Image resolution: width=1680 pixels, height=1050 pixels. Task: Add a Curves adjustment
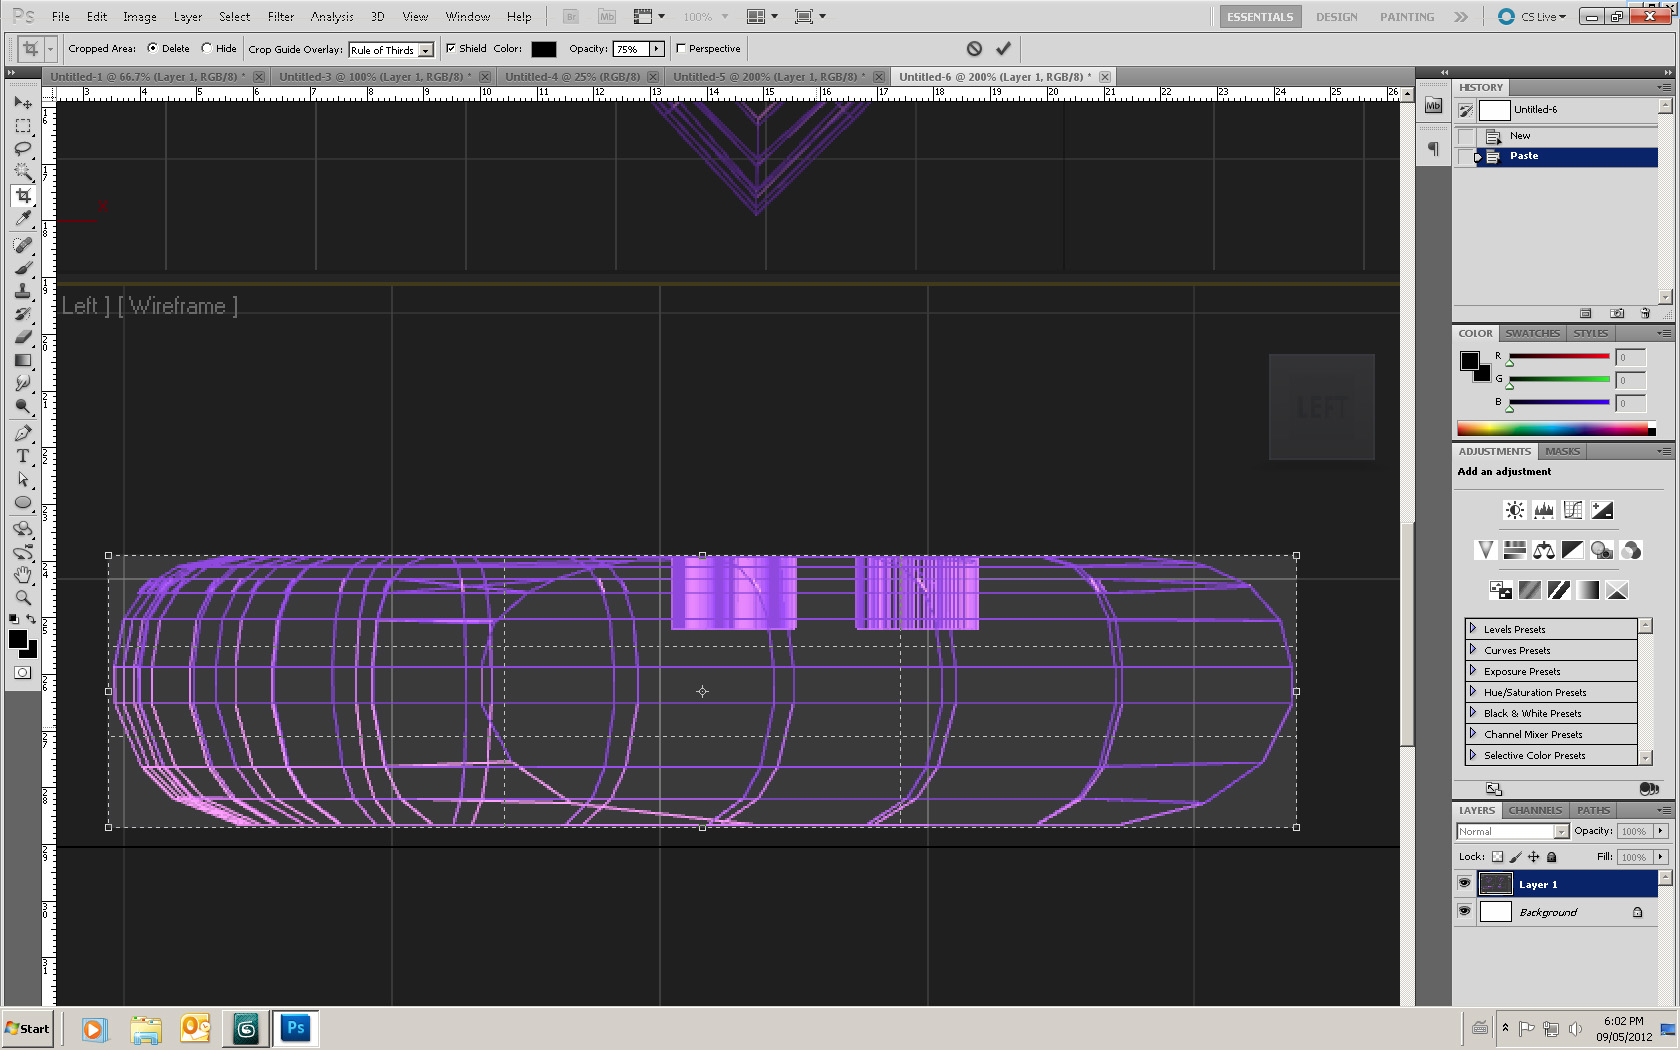[x=1573, y=510]
